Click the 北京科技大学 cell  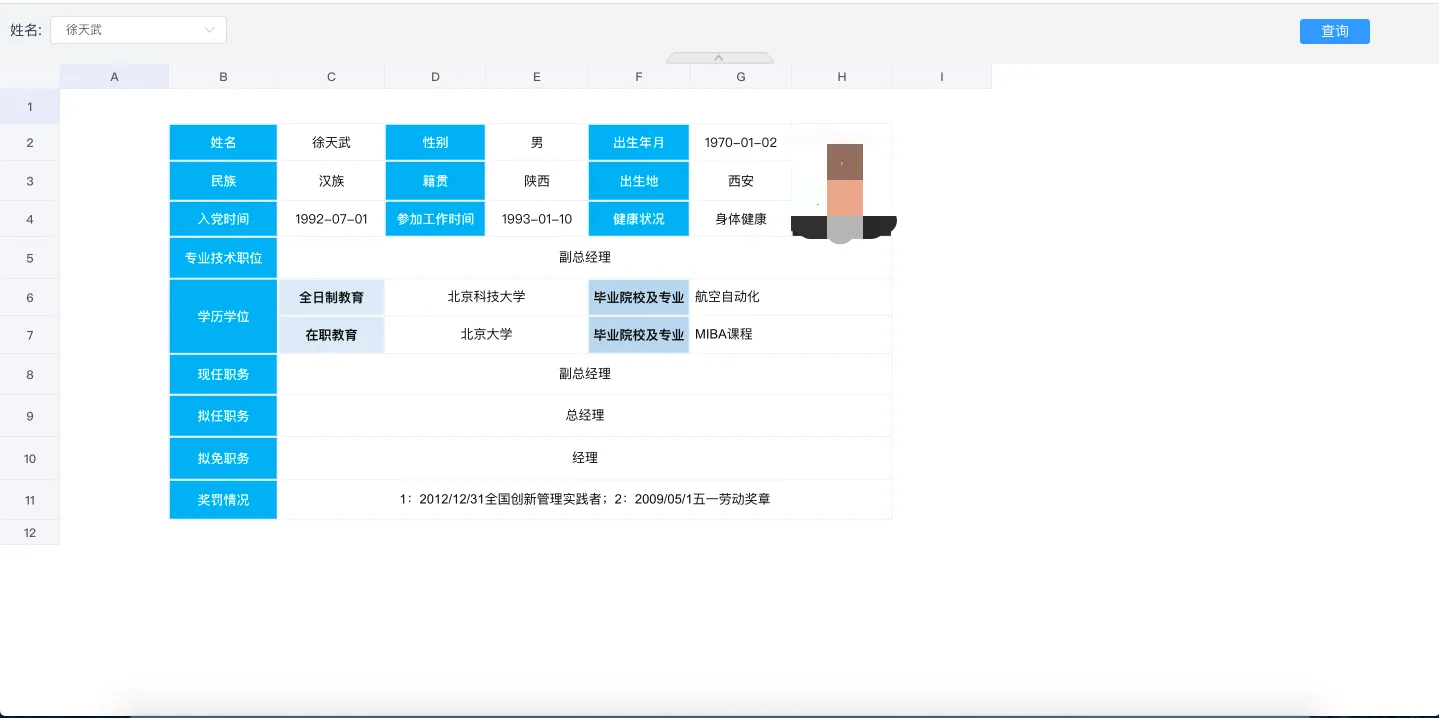[x=486, y=297]
